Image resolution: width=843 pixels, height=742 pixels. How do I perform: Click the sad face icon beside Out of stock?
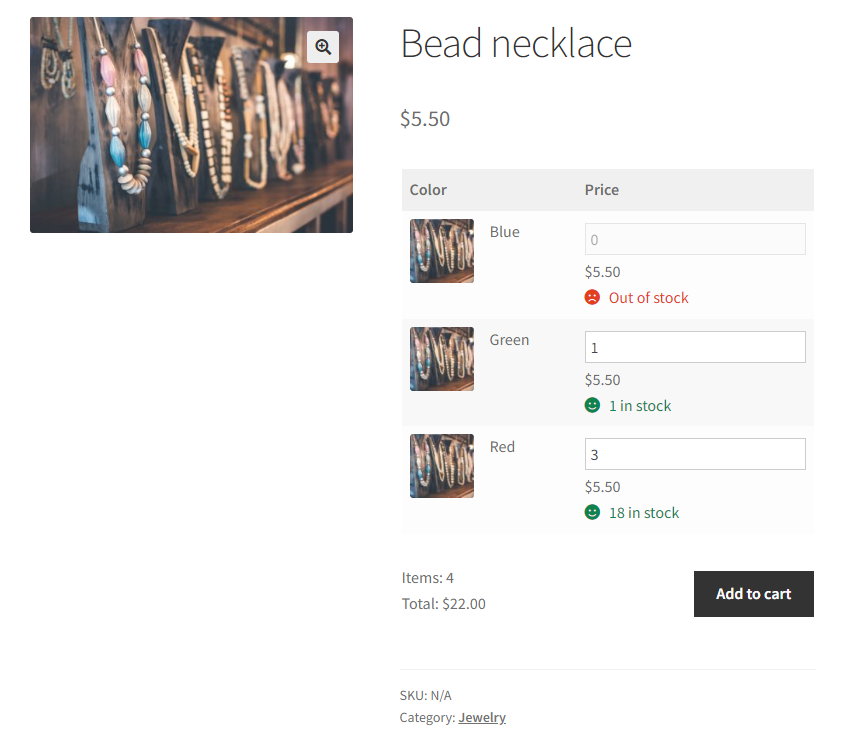point(592,297)
